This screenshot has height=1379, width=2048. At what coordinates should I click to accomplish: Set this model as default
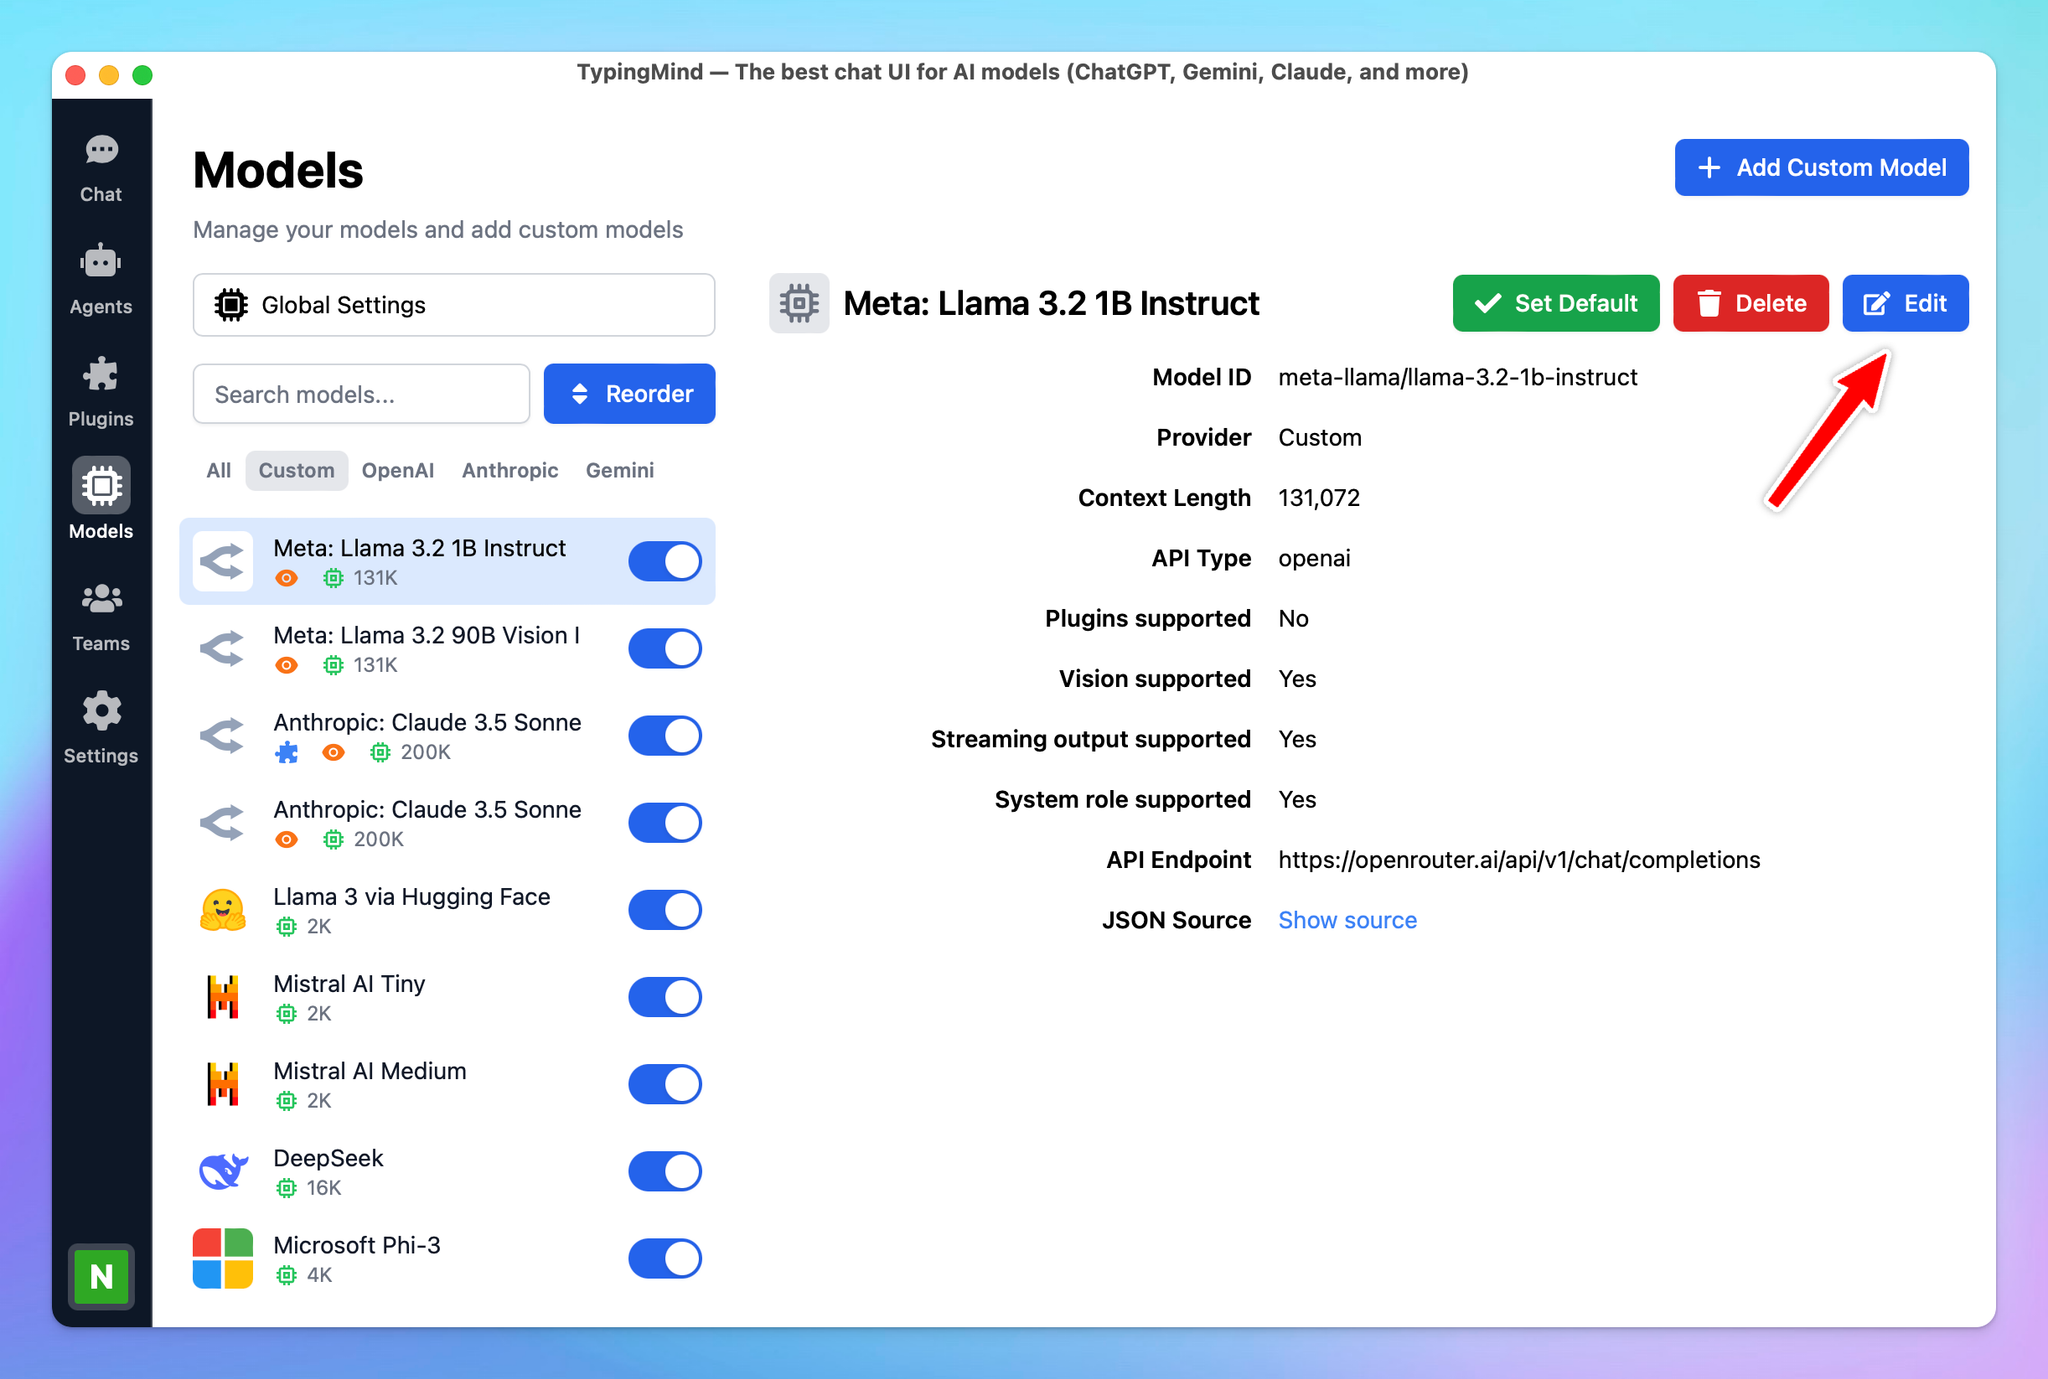coord(1555,303)
